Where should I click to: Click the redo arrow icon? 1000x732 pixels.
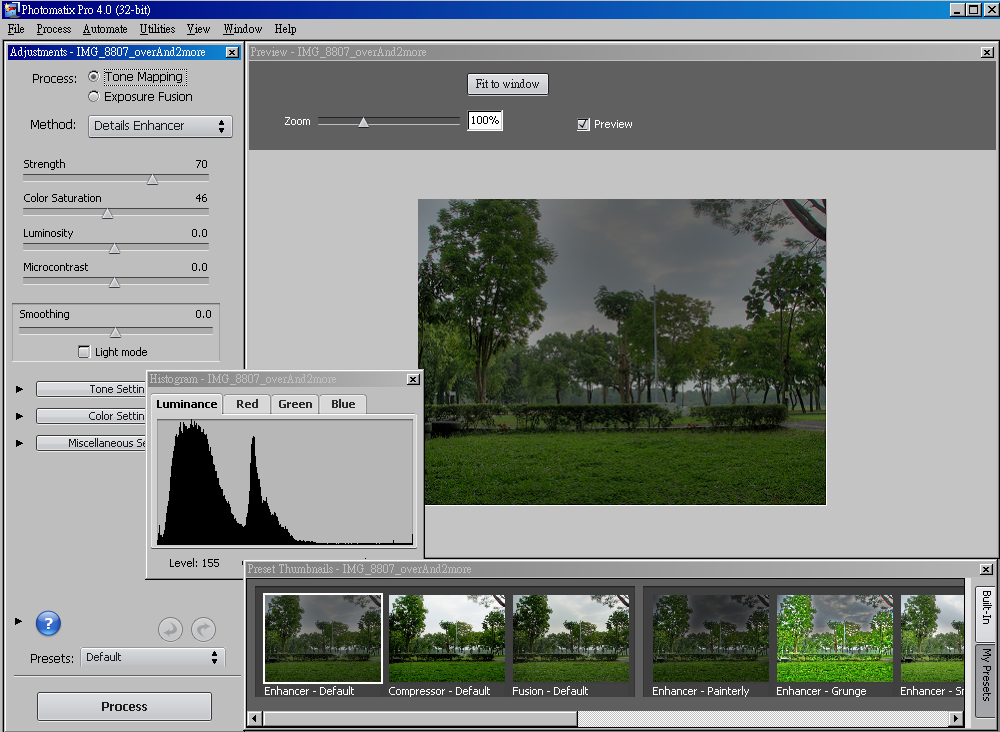pyautogui.click(x=203, y=630)
